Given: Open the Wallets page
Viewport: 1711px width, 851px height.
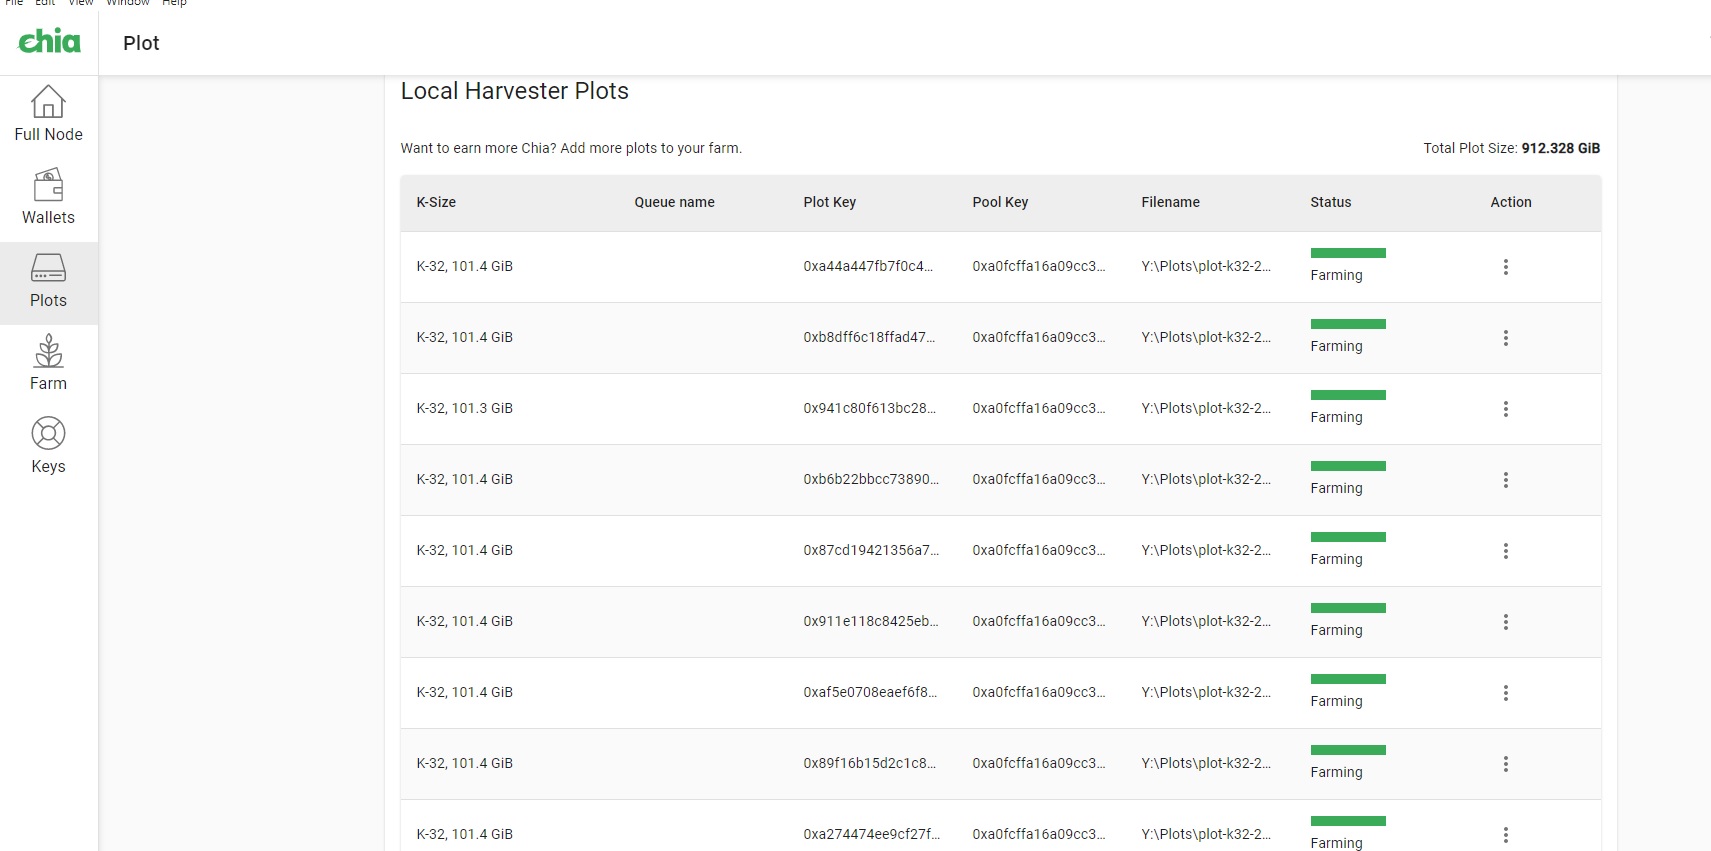Looking at the screenshot, I should pyautogui.click(x=48, y=197).
